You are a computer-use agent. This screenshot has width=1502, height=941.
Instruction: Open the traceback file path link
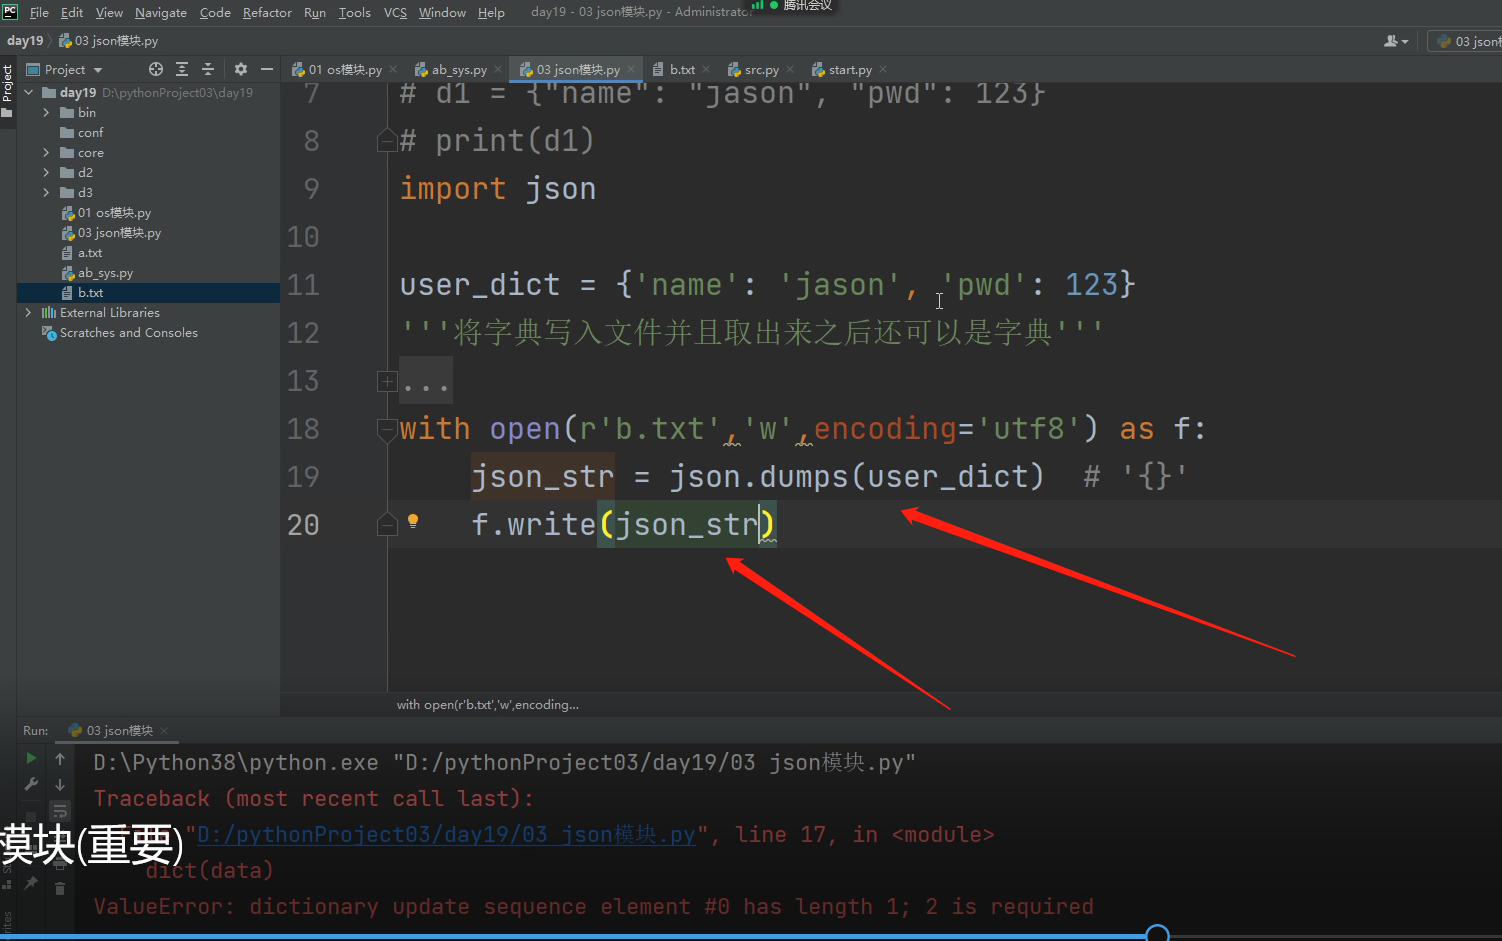pos(446,835)
